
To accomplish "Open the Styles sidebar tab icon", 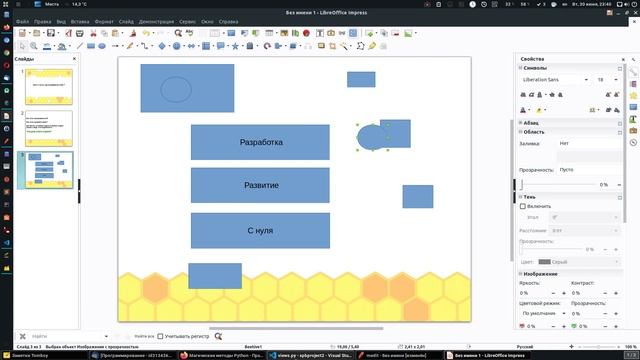I will [x=633, y=119].
